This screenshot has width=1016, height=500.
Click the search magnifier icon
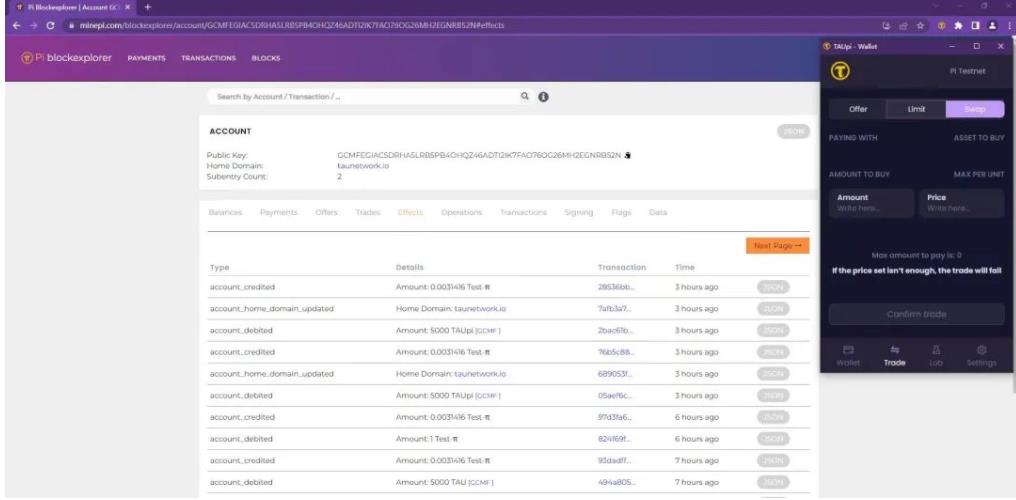524,97
